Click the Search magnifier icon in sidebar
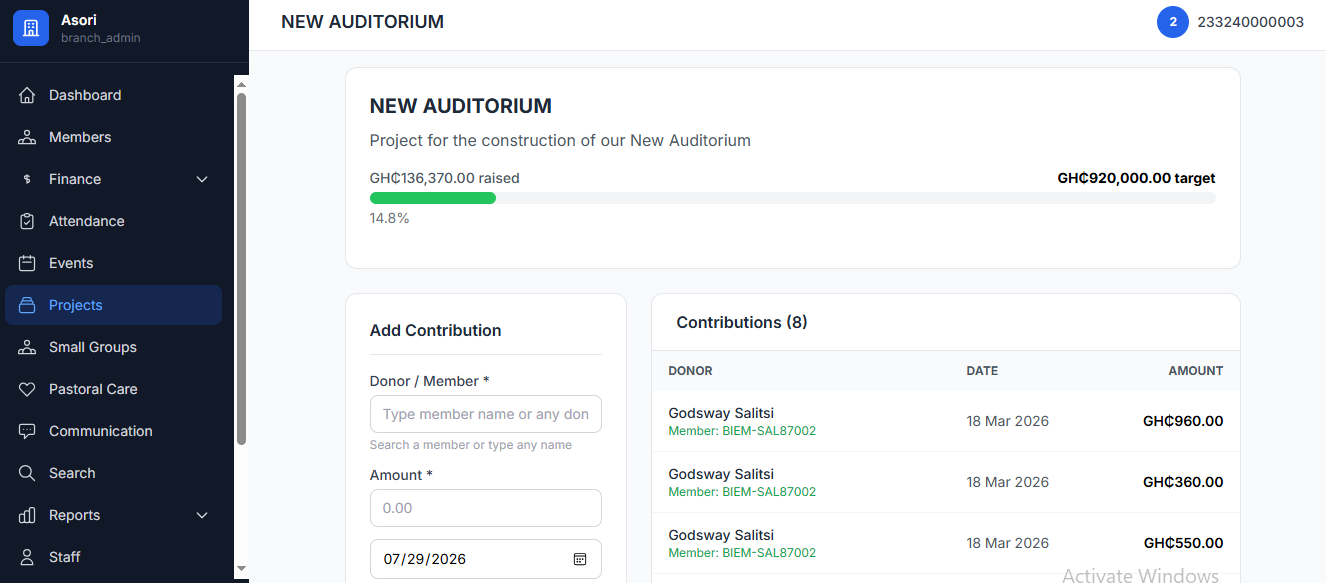Viewport: 1326px width, 583px height. tap(28, 473)
